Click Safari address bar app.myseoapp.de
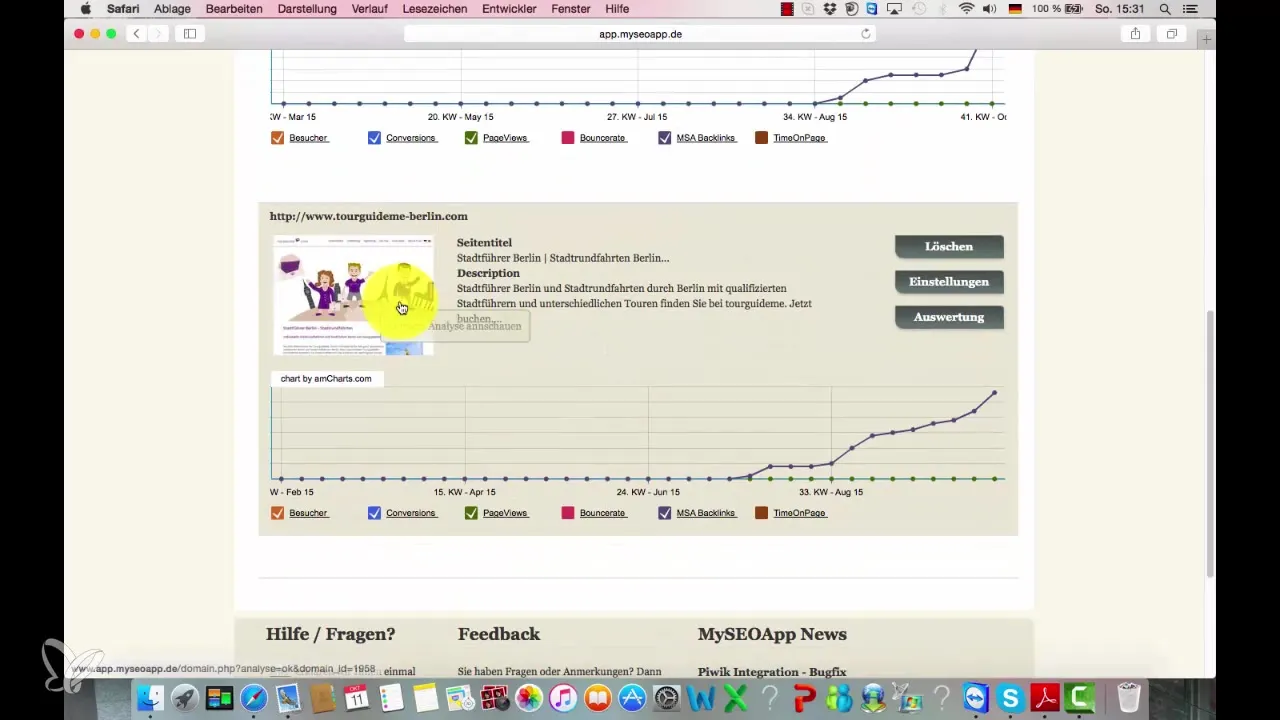The height and width of the screenshot is (720, 1280). [640, 34]
